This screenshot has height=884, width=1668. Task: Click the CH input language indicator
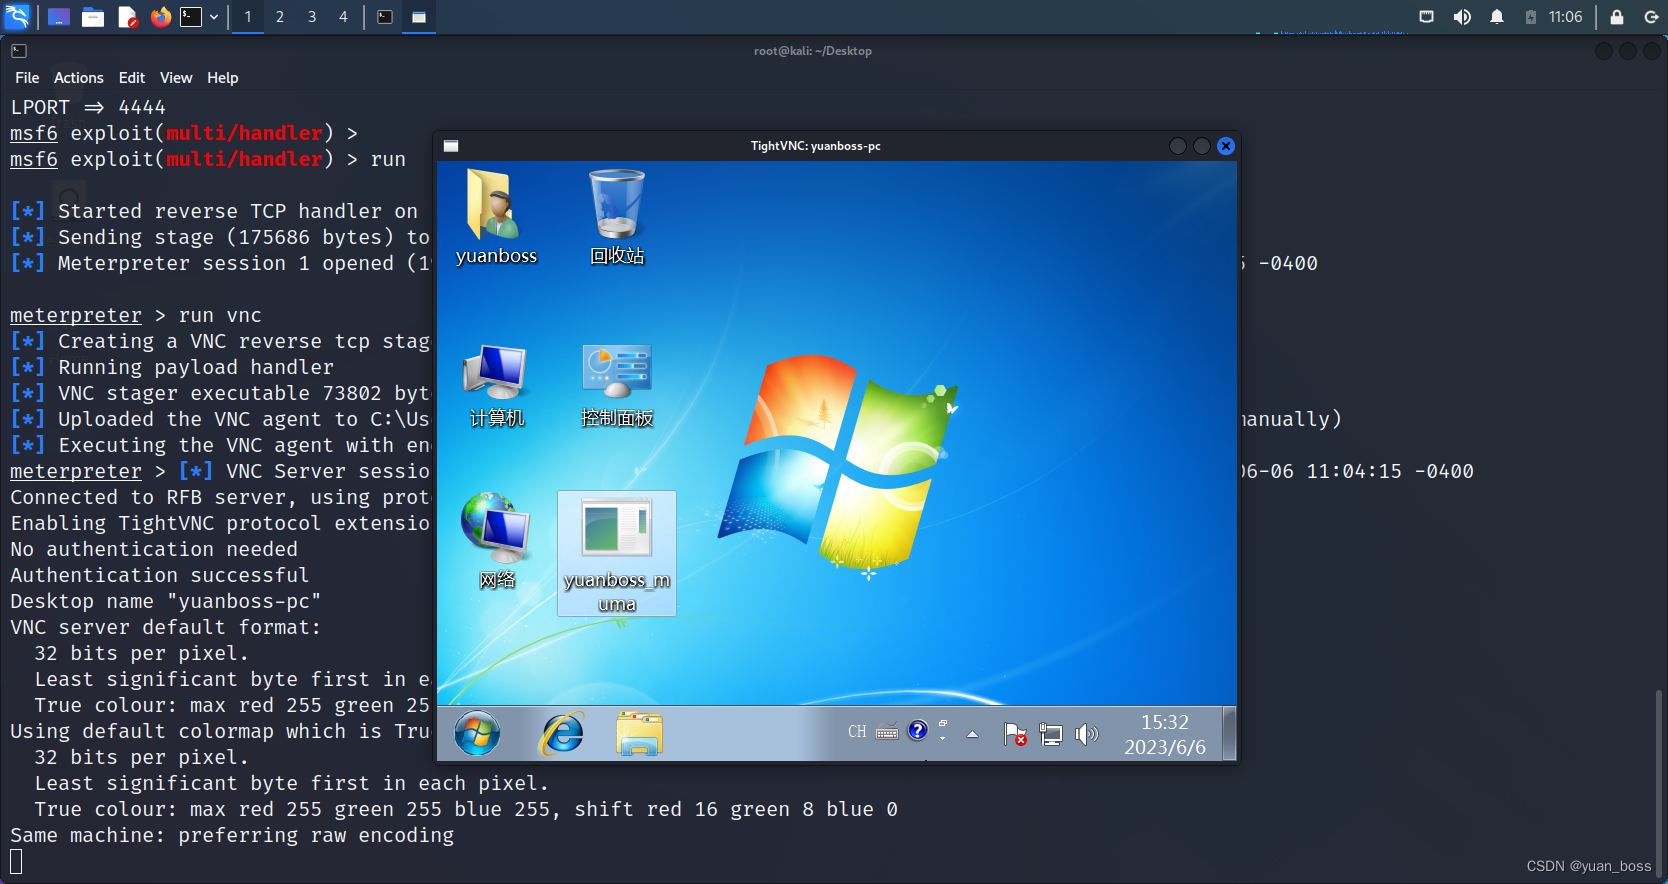[x=857, y=732]
